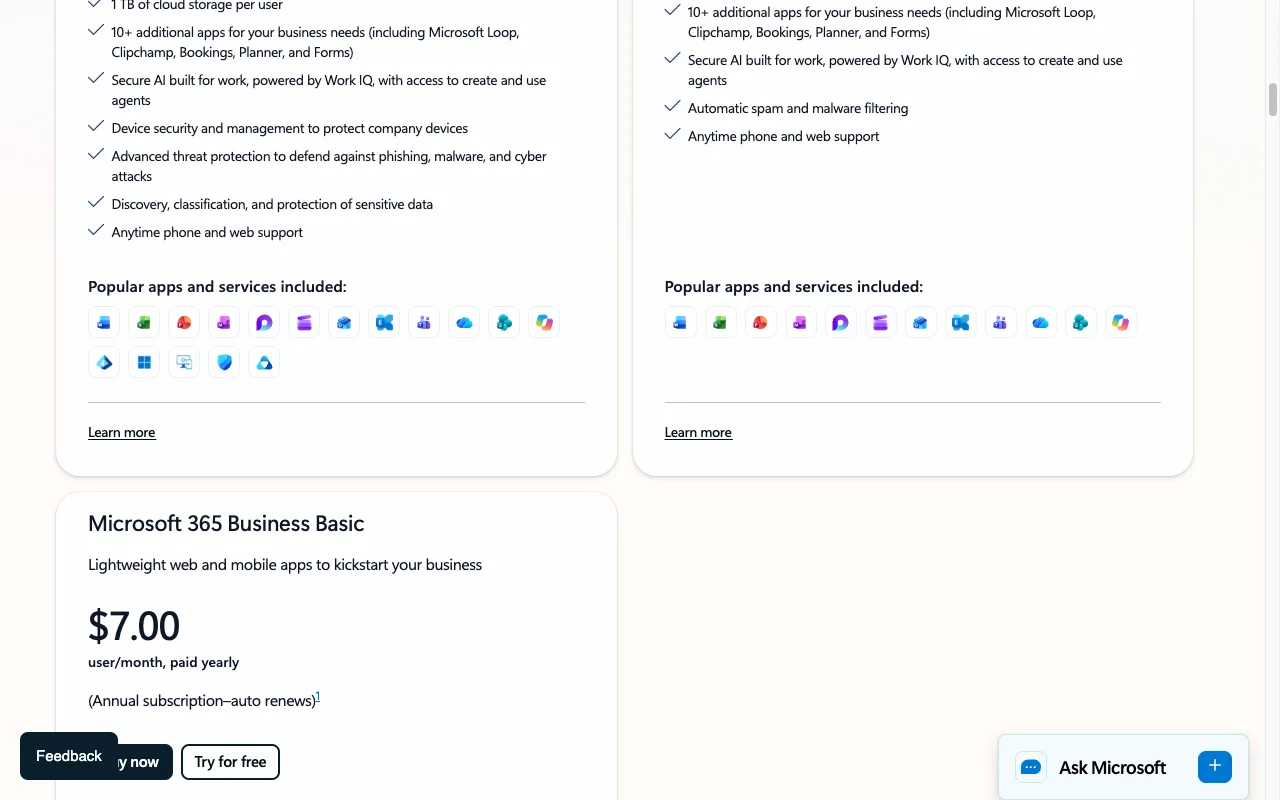Click the Clipchamp icon in the left plan card
Screen dimensions: 1280x800
tap(304, 322)
